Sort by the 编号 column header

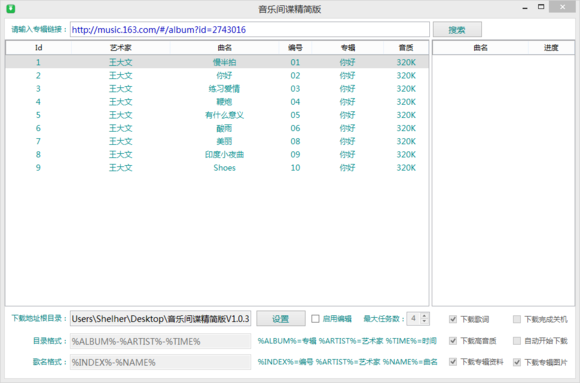pyautogui.click(x=295, y=47)
